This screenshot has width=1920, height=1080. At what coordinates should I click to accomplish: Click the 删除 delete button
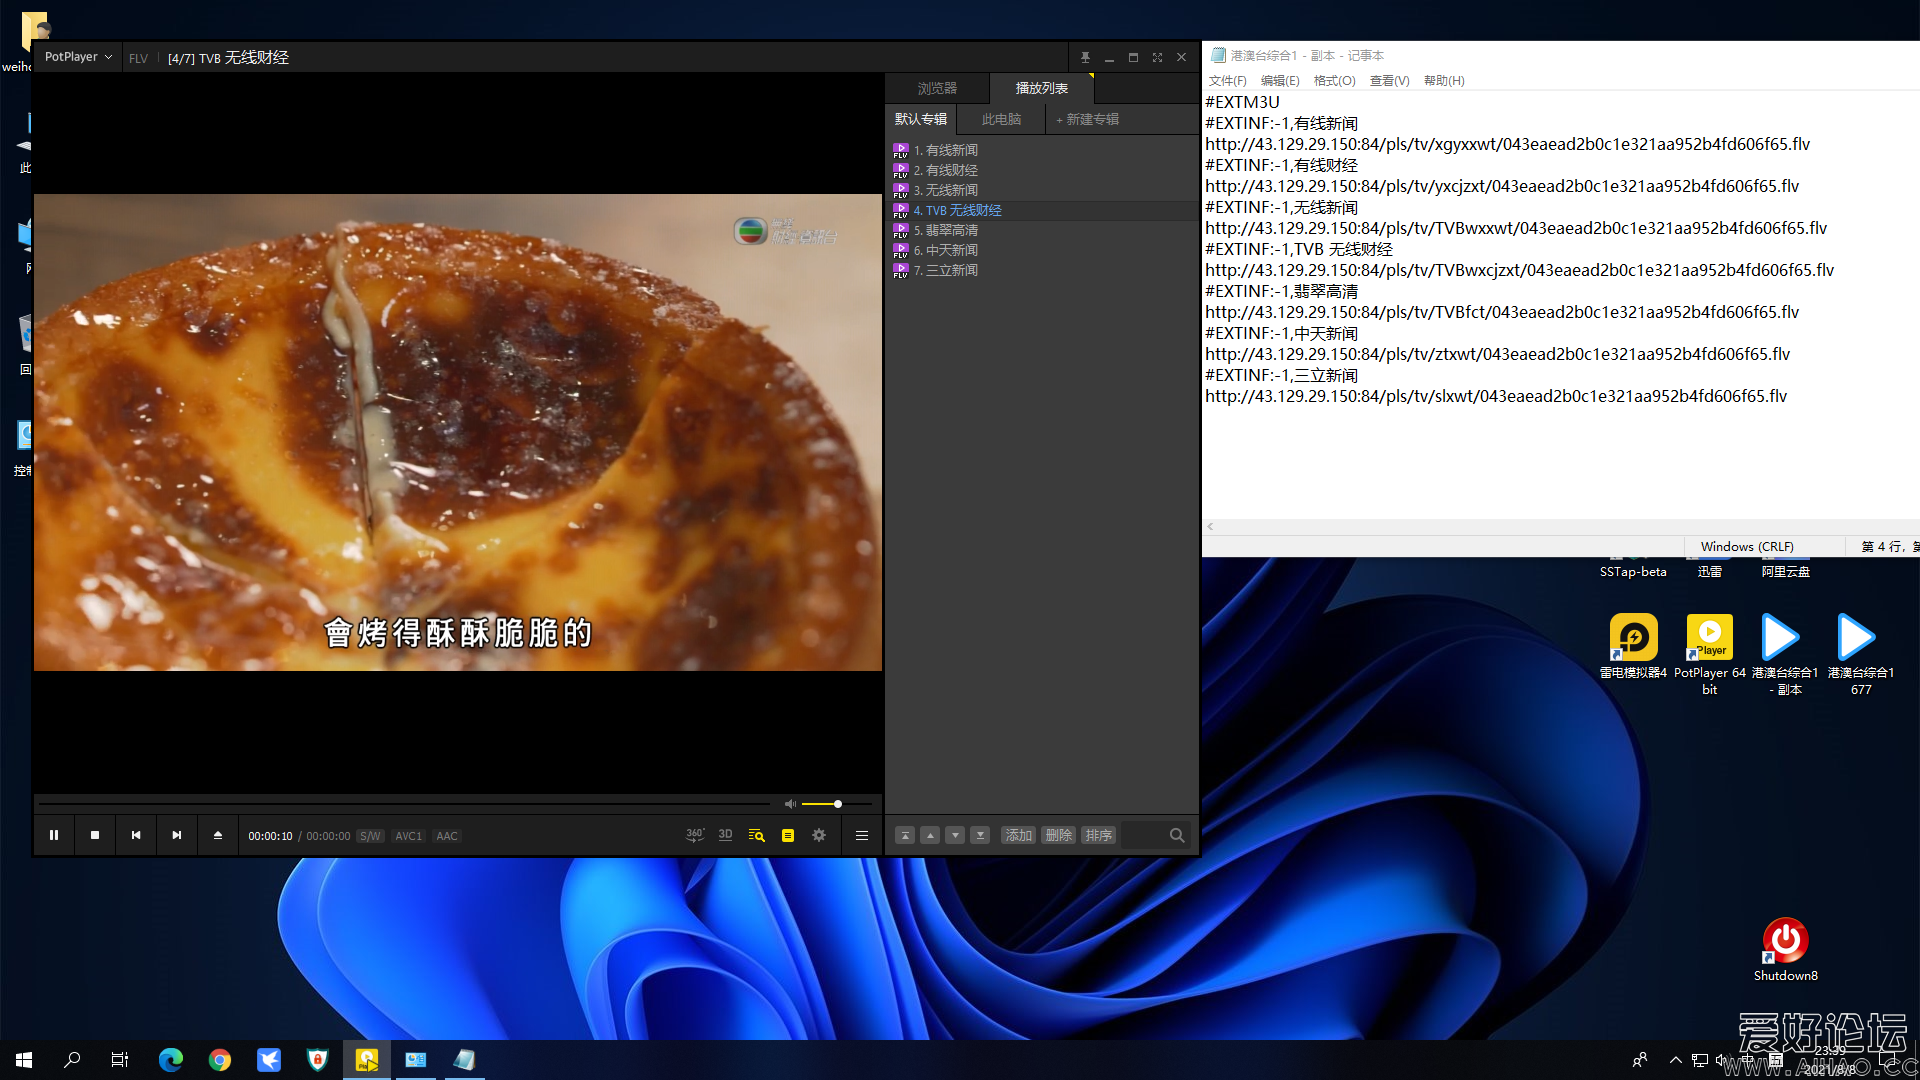(x=1058, y=835)
